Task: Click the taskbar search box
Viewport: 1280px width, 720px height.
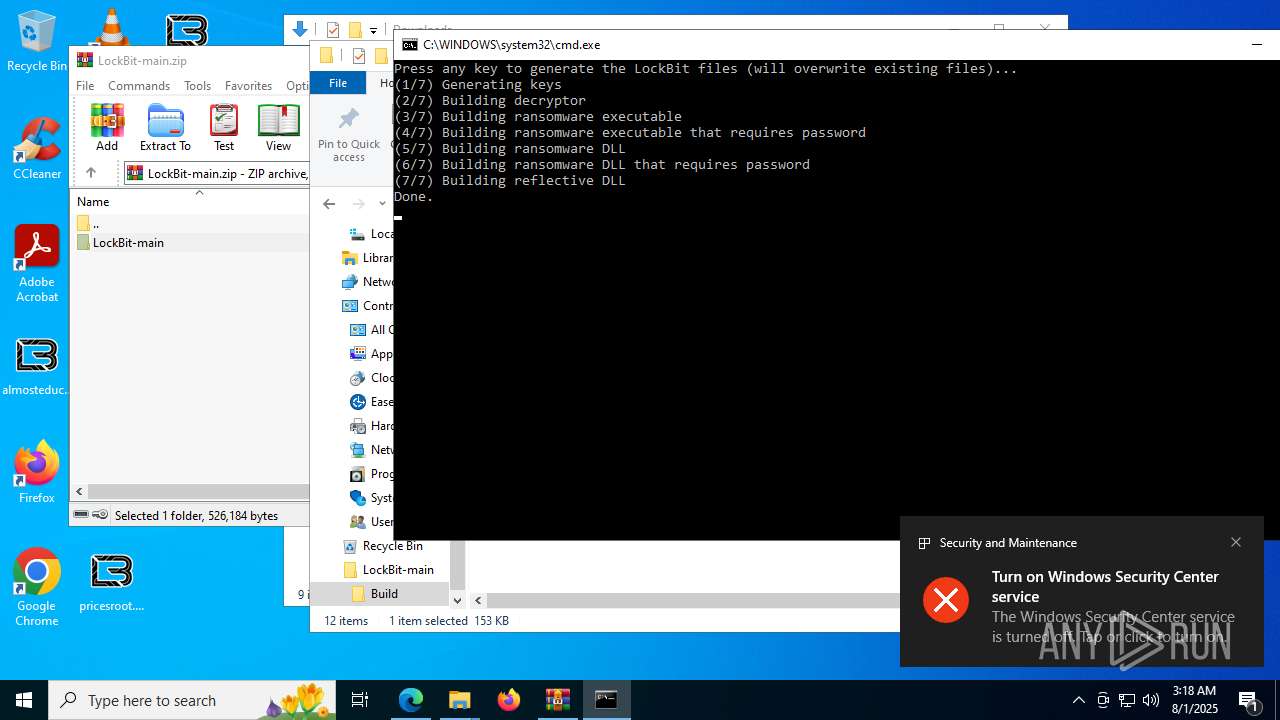Action: 193,700
